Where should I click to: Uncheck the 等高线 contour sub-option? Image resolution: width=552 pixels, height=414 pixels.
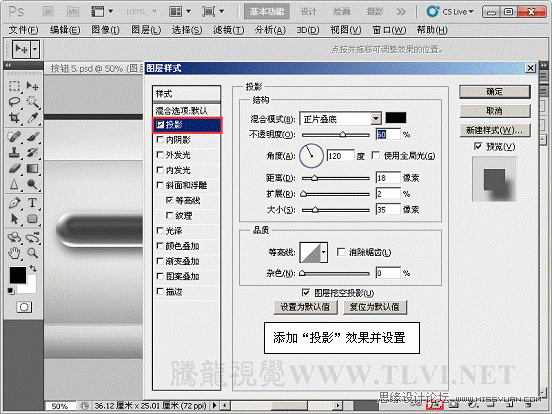tap(169, 200)
